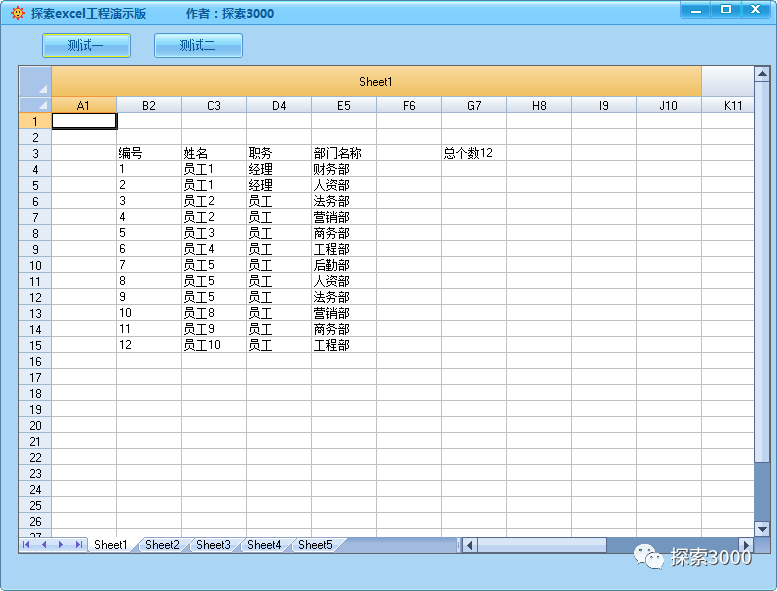
Task: Select column header I9
Action: pos(604,105)
